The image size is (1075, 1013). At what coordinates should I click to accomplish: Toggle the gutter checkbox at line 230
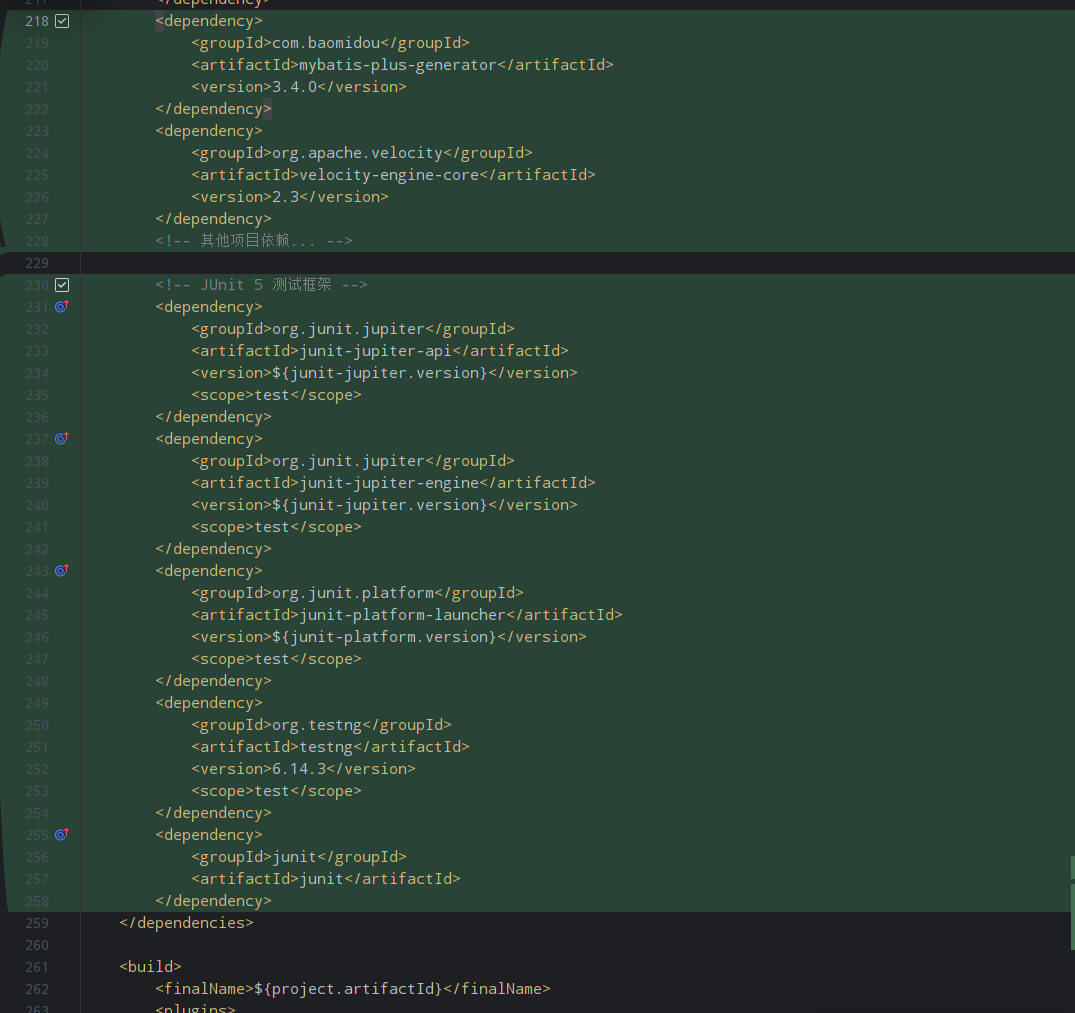tap(61, 284)
